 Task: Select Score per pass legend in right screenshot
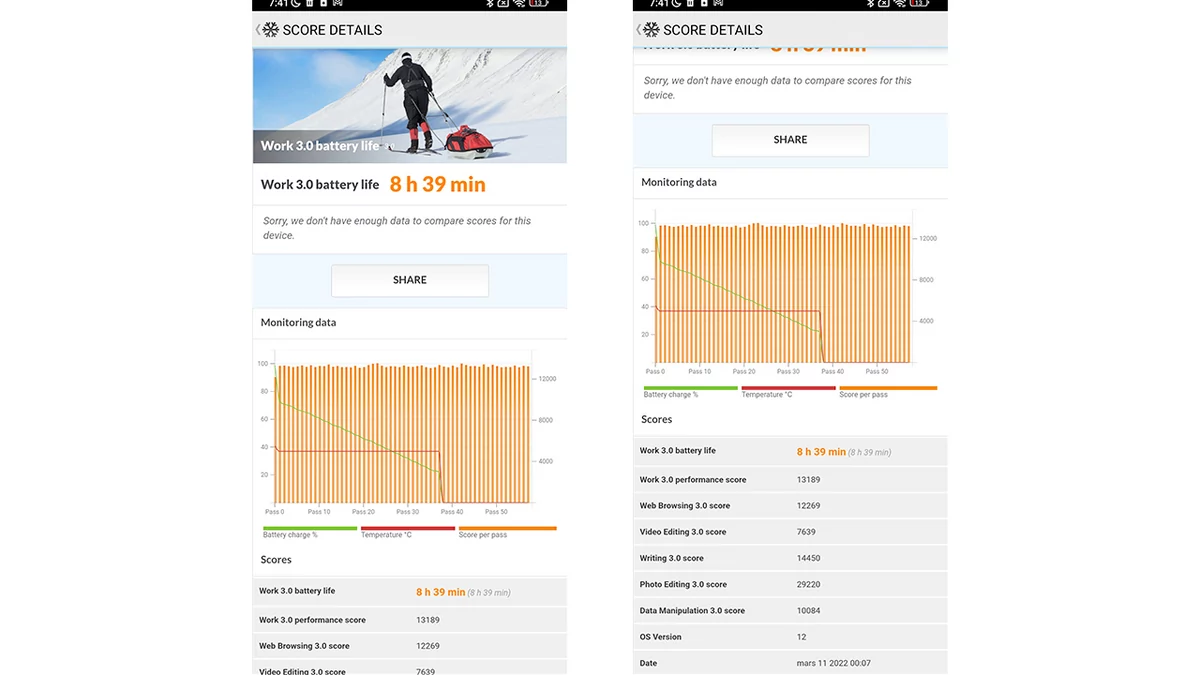[x=888, y=392]
